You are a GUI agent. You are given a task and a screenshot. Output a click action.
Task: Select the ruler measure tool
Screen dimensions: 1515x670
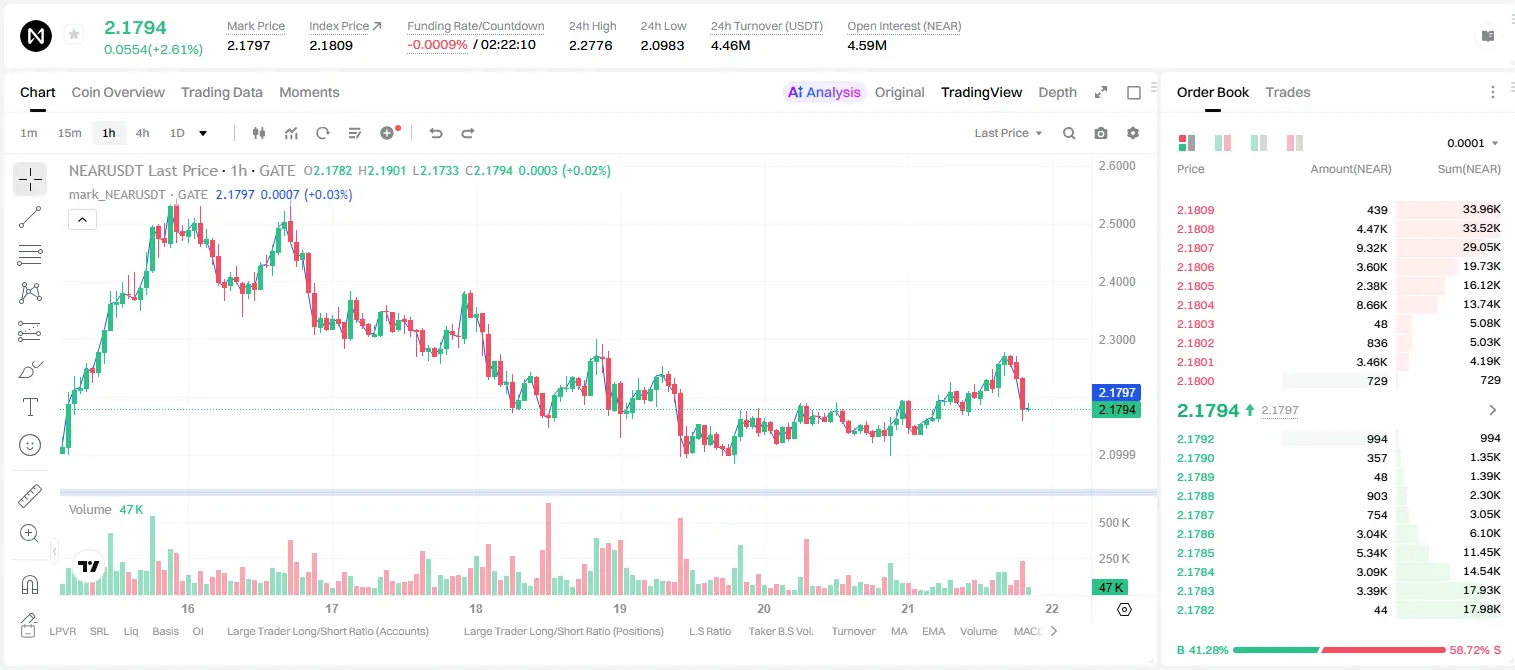30,496
